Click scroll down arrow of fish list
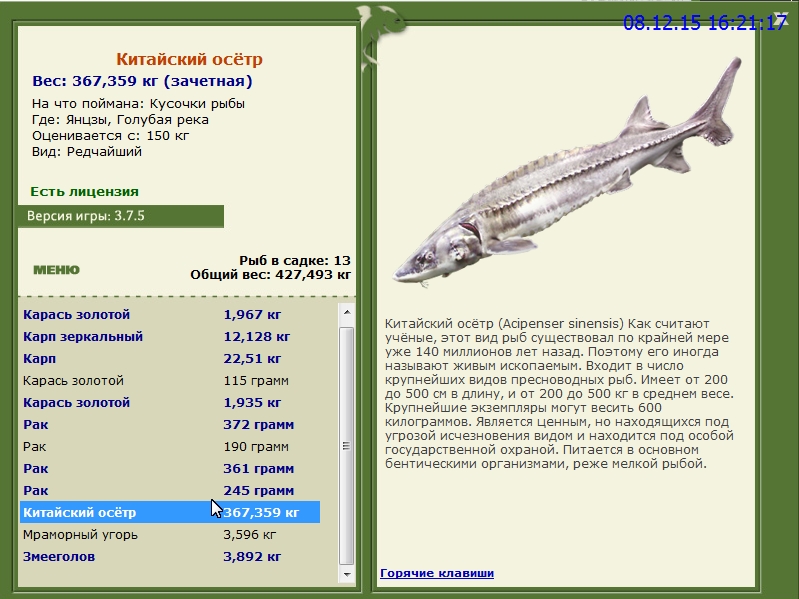 point(347,574)
